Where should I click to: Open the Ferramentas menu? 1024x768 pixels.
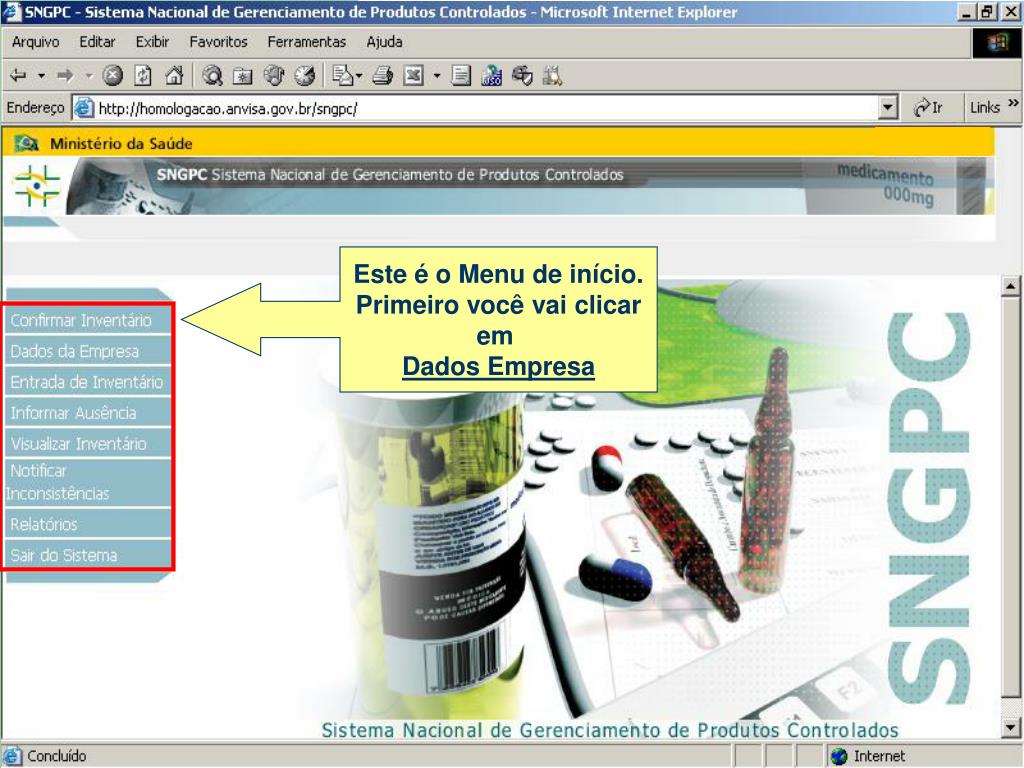[x=306, y=42]
